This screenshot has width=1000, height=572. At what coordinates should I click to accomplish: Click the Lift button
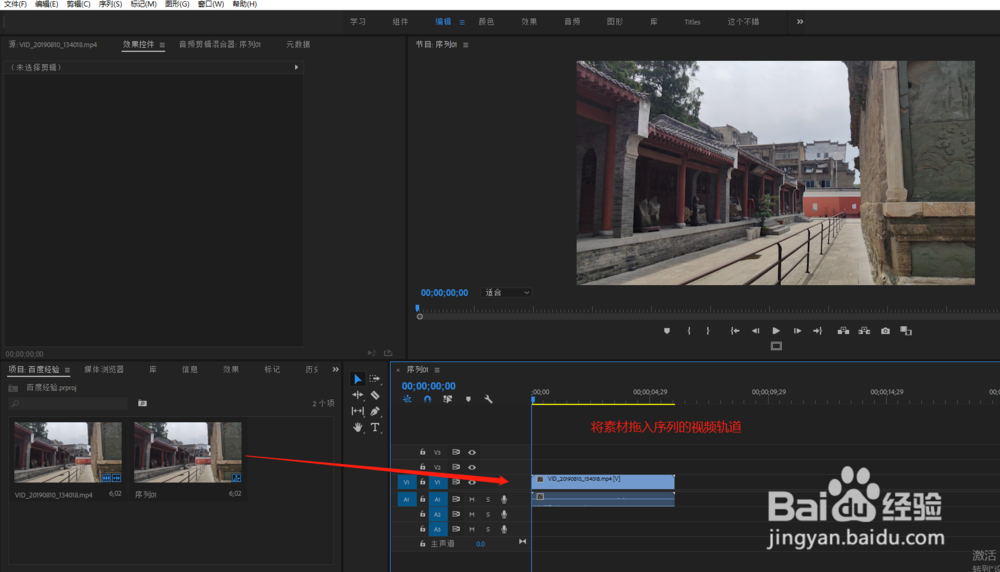point(843,331)
